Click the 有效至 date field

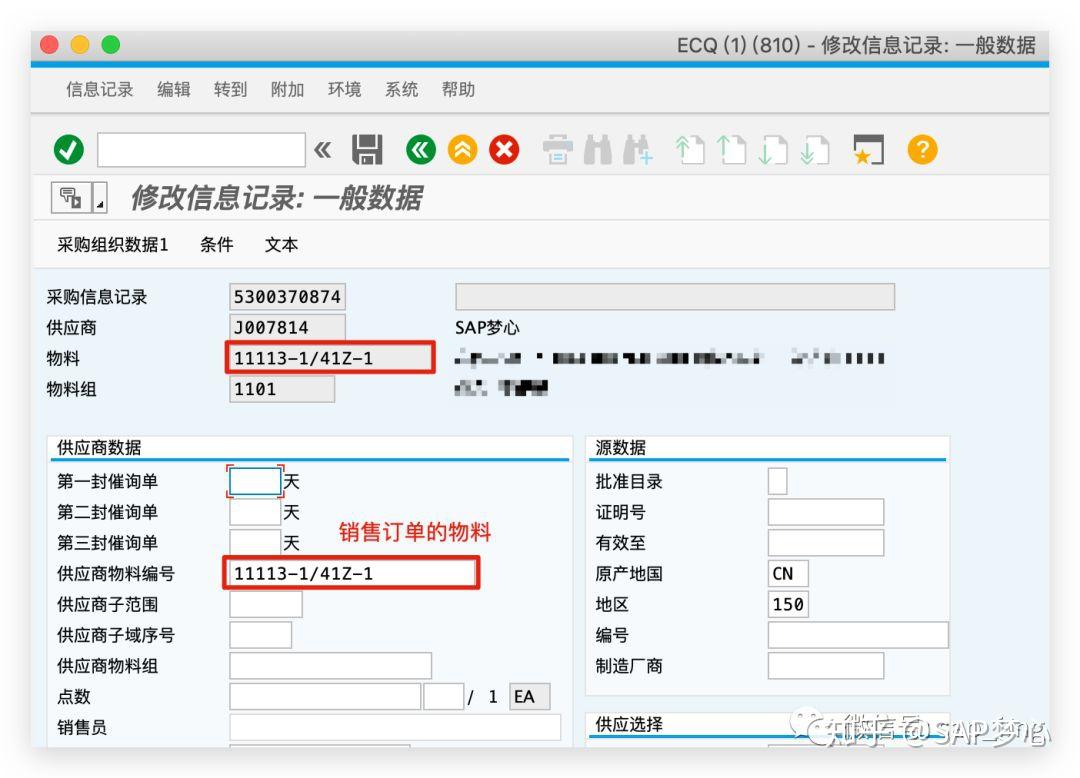(x=826, y=543)
